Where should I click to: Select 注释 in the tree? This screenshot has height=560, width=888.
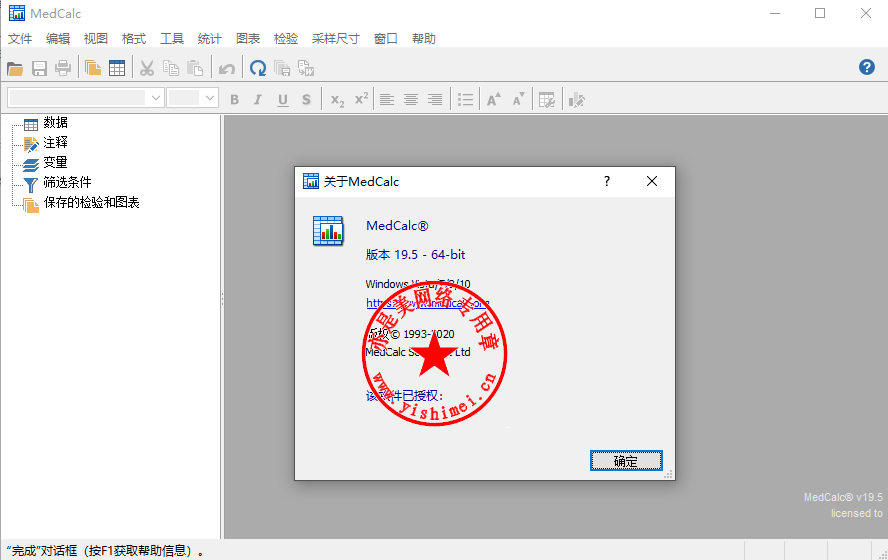(56, 142)
